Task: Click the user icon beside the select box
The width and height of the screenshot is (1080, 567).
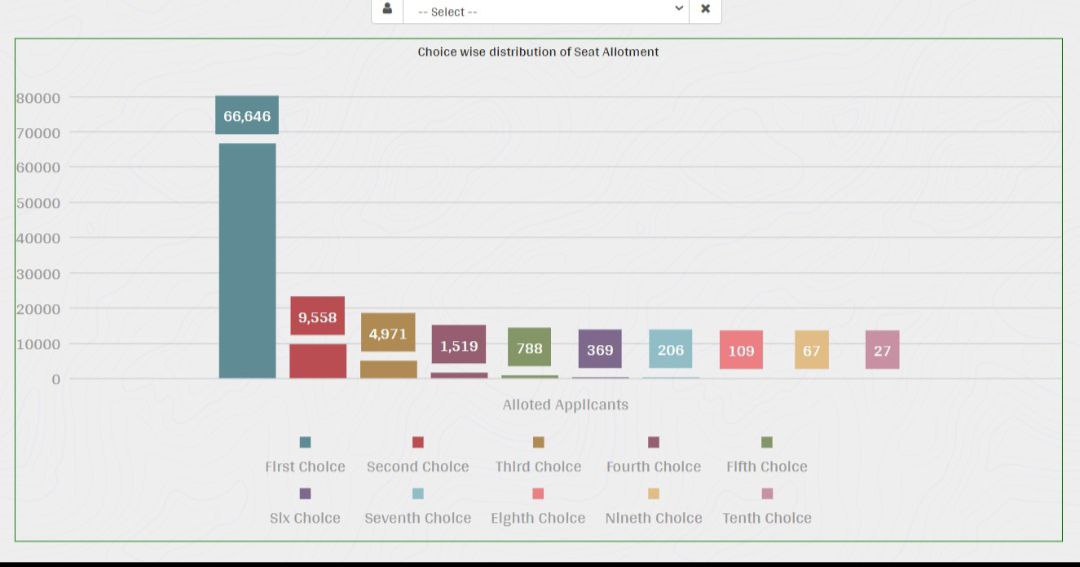Action: pyautogui.click(x=387, y=9)
